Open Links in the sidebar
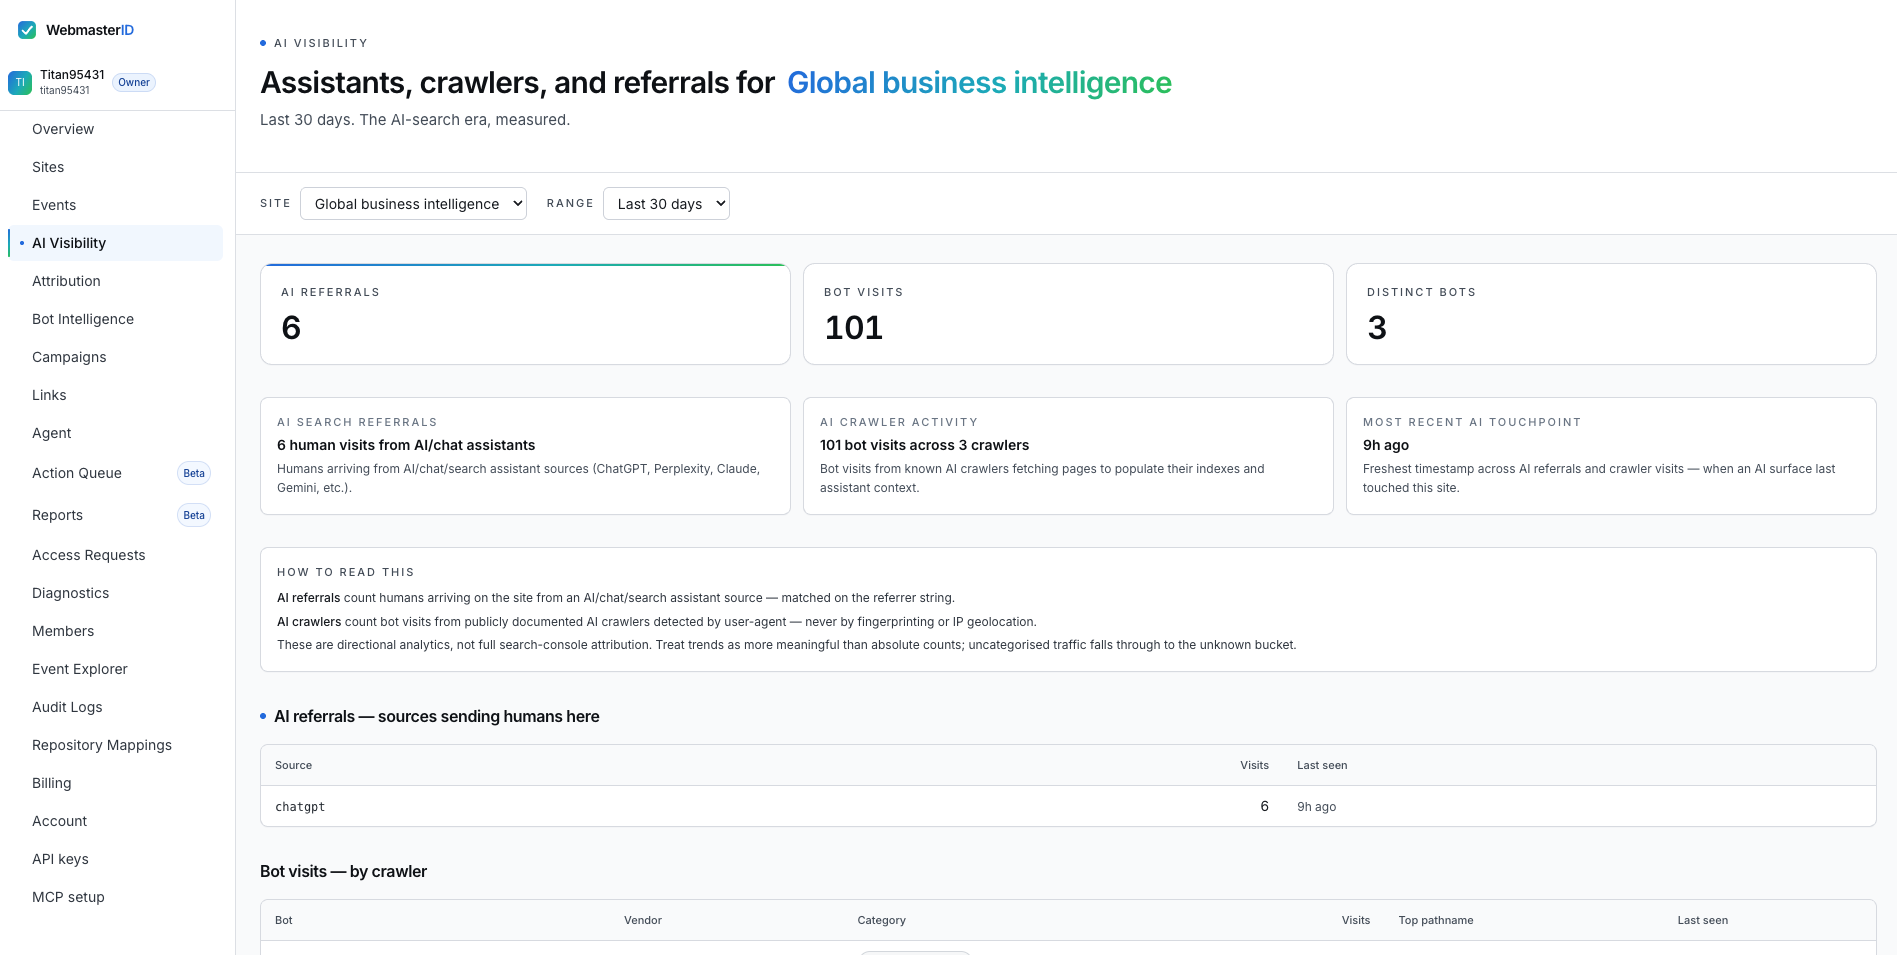The height and width of the screenshot is (955, 1897). pos(49,395)
